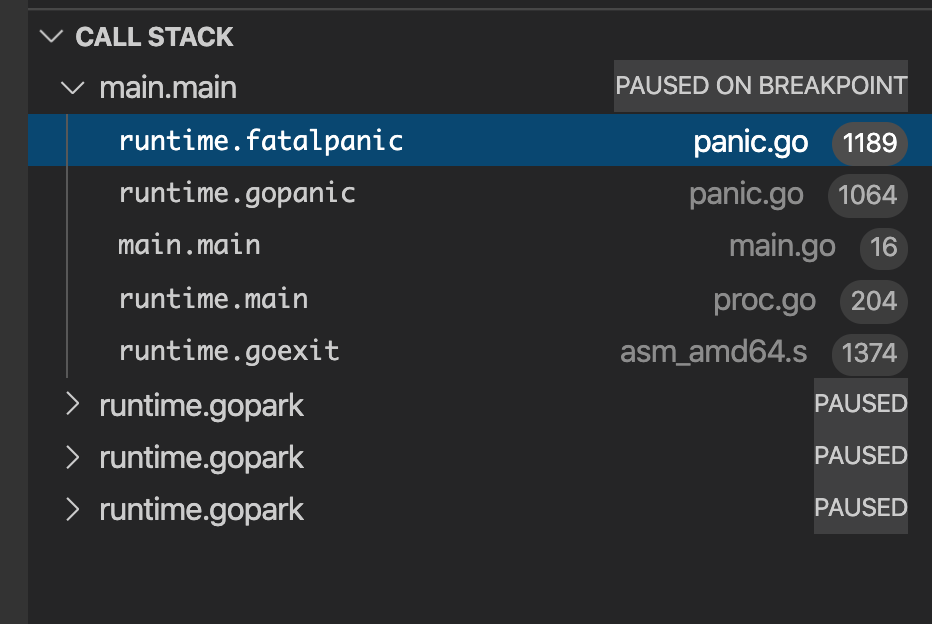The image size is (932, 624).
Task: Expand the first runtime.gopark goroutine
Action: pos(71,405)
